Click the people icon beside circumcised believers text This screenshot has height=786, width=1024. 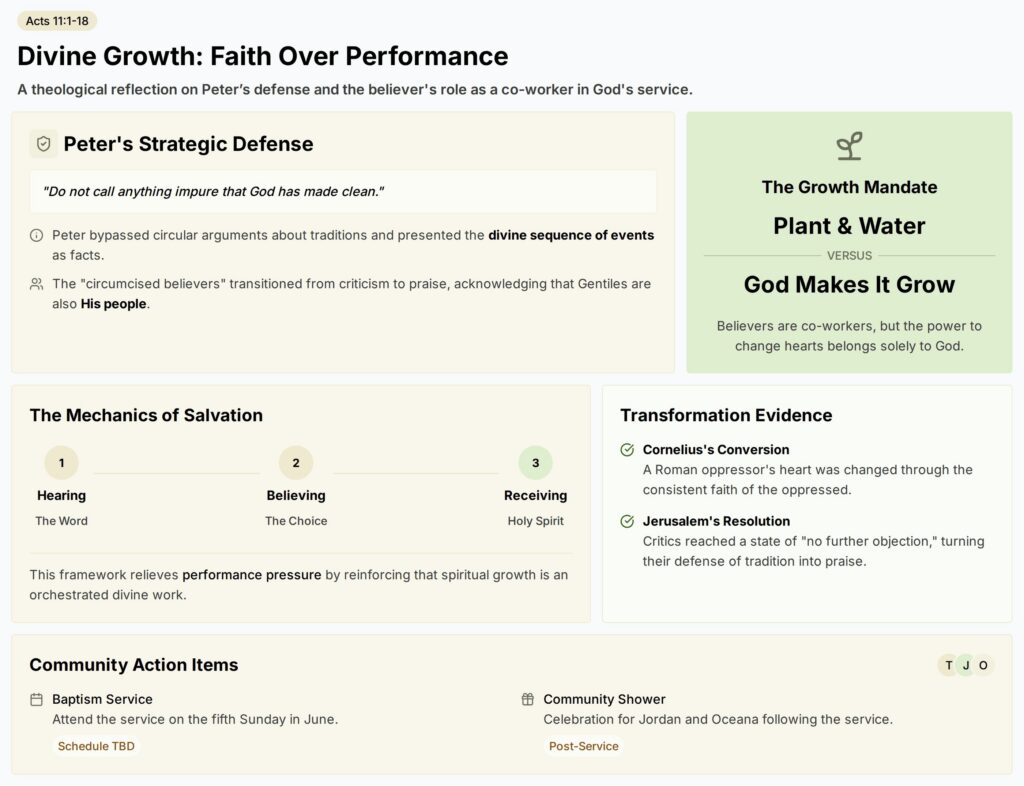coord(37,284)
